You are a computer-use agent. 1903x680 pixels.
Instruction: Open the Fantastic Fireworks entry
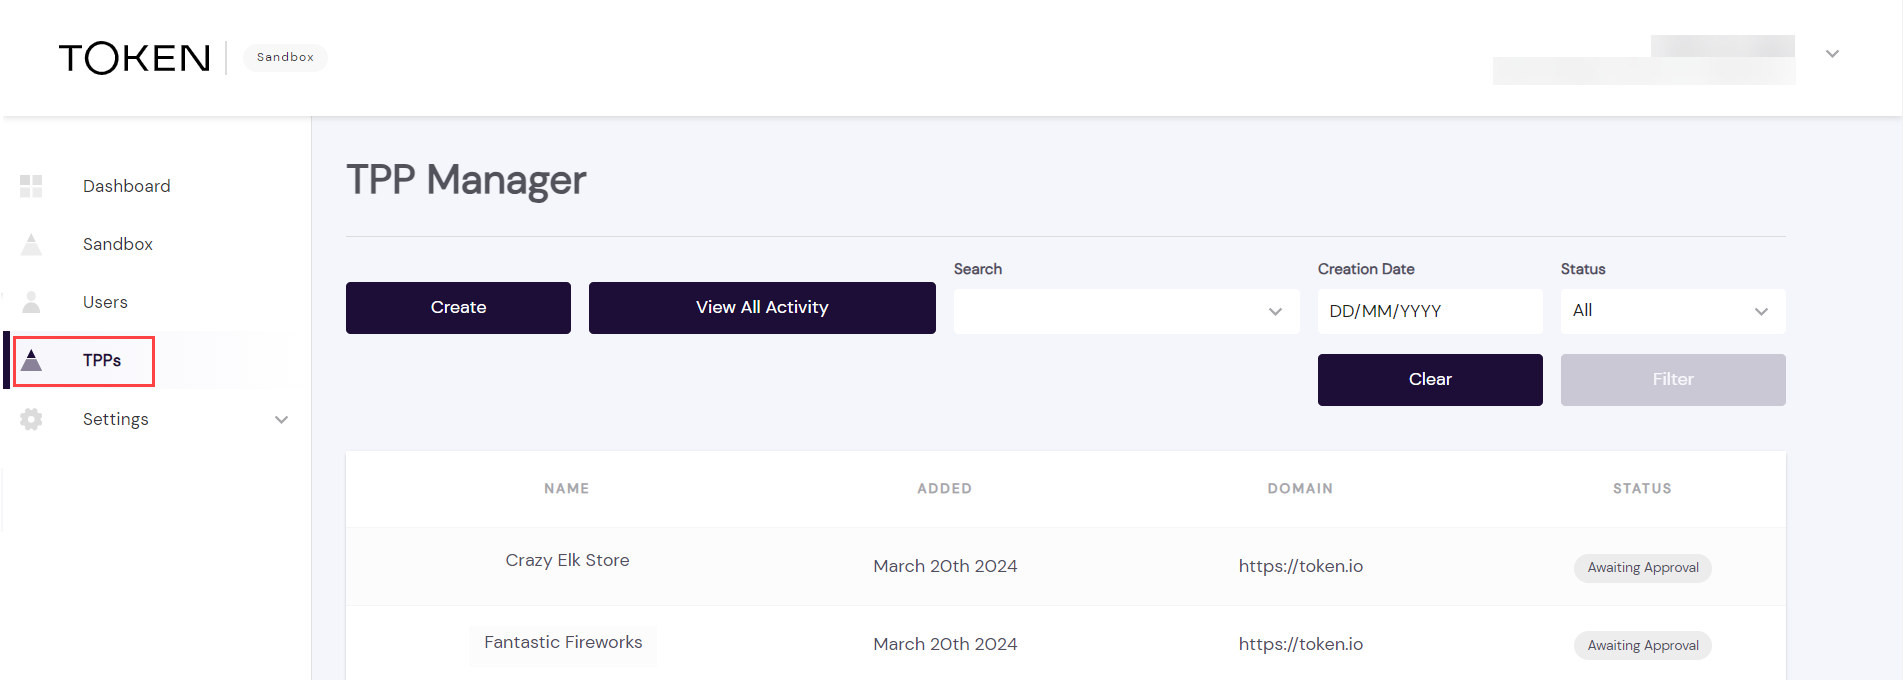tap(563, 642)
